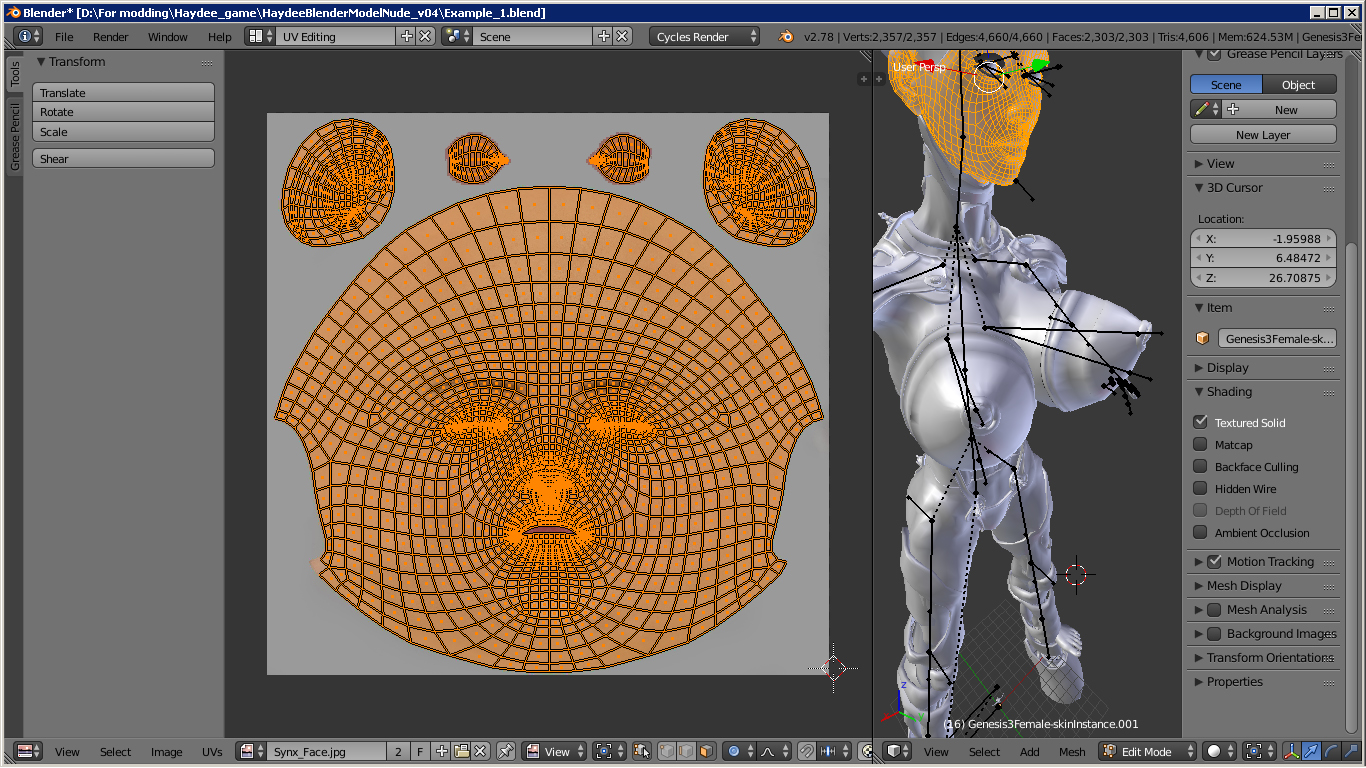The width and height of the screenshot is (1366, 768).
Task: Click the open image folder icon
Action: coord(461,751)
